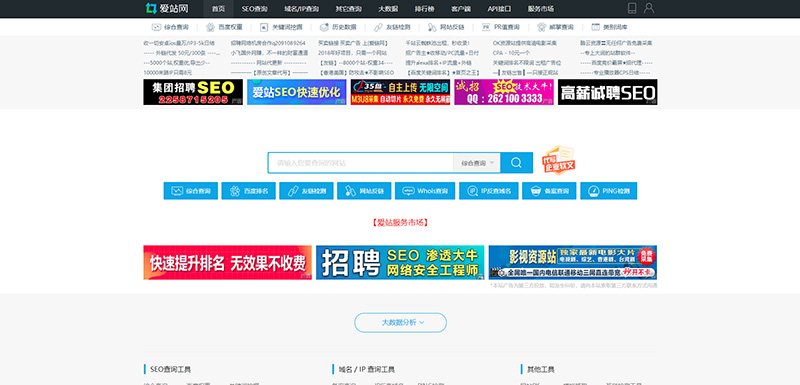Viewport: 800px width, 385px height.
Task: Open the 客户端 menu item
Action: pos(461,9)
